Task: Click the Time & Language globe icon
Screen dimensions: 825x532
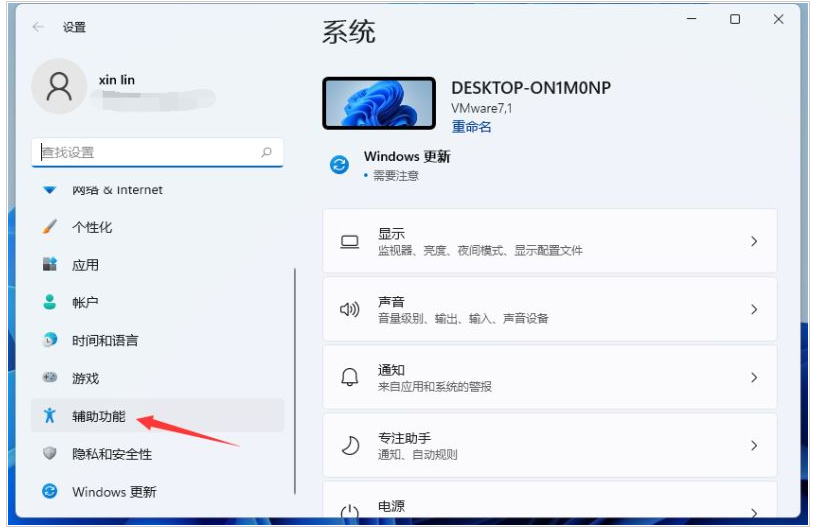Action: pyautogui.click(x=50, y=340)
